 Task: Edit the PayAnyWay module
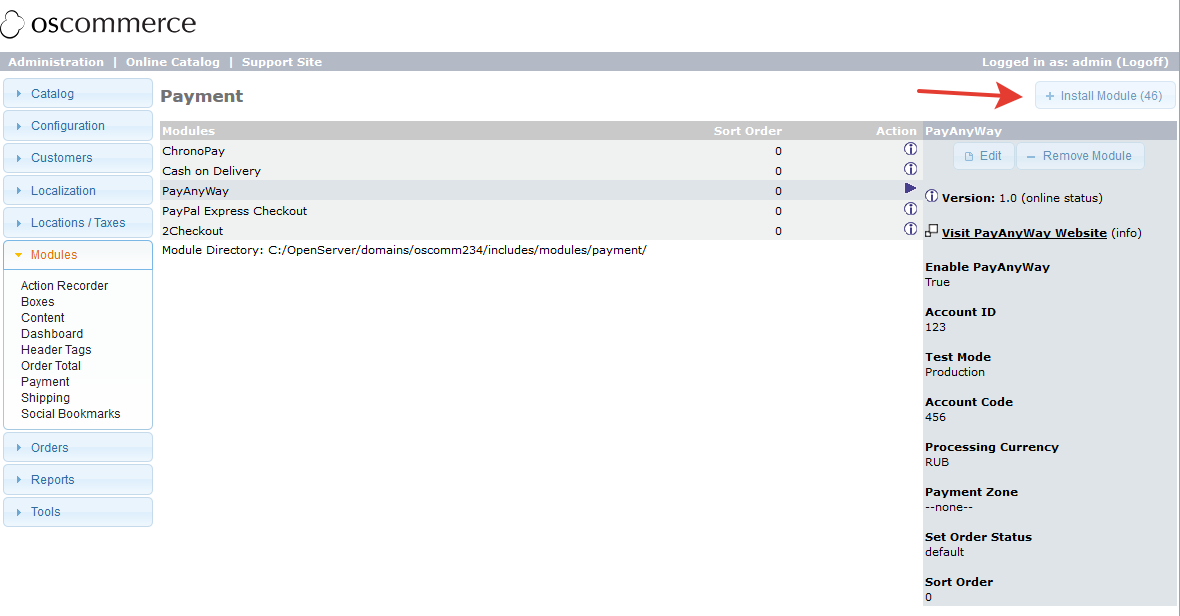[984, 156]
